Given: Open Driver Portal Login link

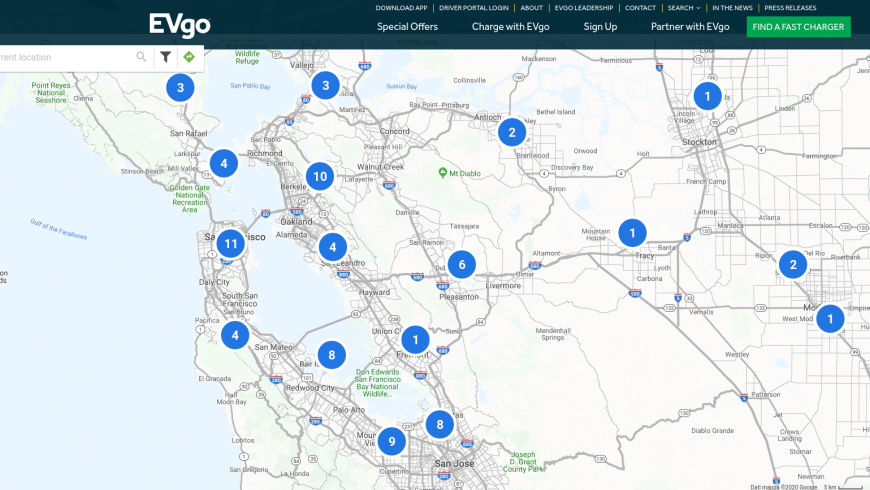Looking at the screenshot, I should pos(474,8).
